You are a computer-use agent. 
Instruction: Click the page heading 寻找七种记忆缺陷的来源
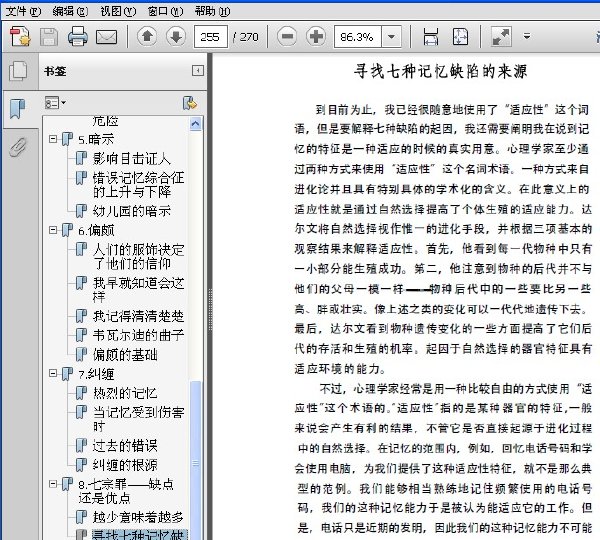440,72
